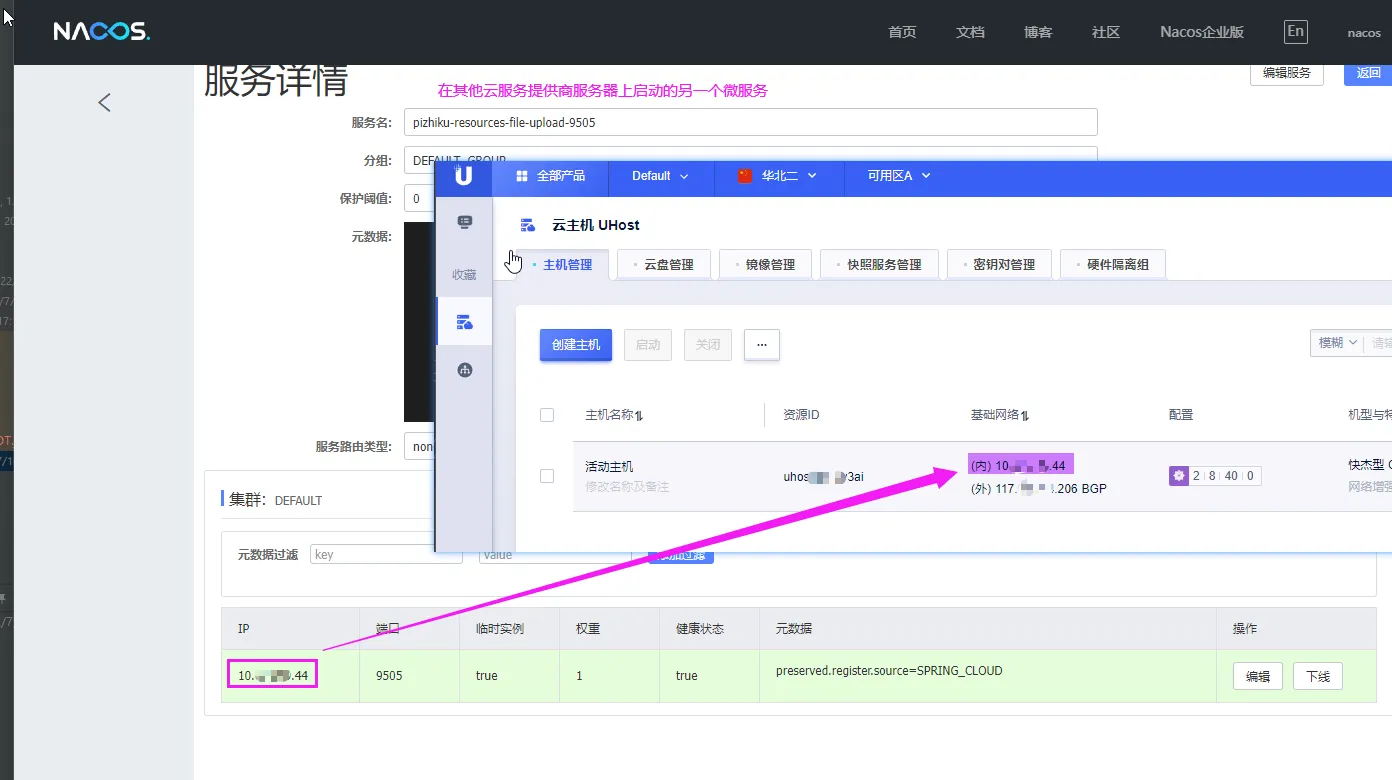Click 下线 for the instance row
The width and height of the screenshot is (1392, 780).
[1318, 677]
